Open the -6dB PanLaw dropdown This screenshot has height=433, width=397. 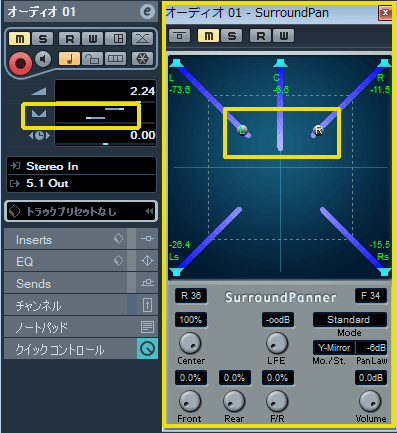[x=371, y=348]
